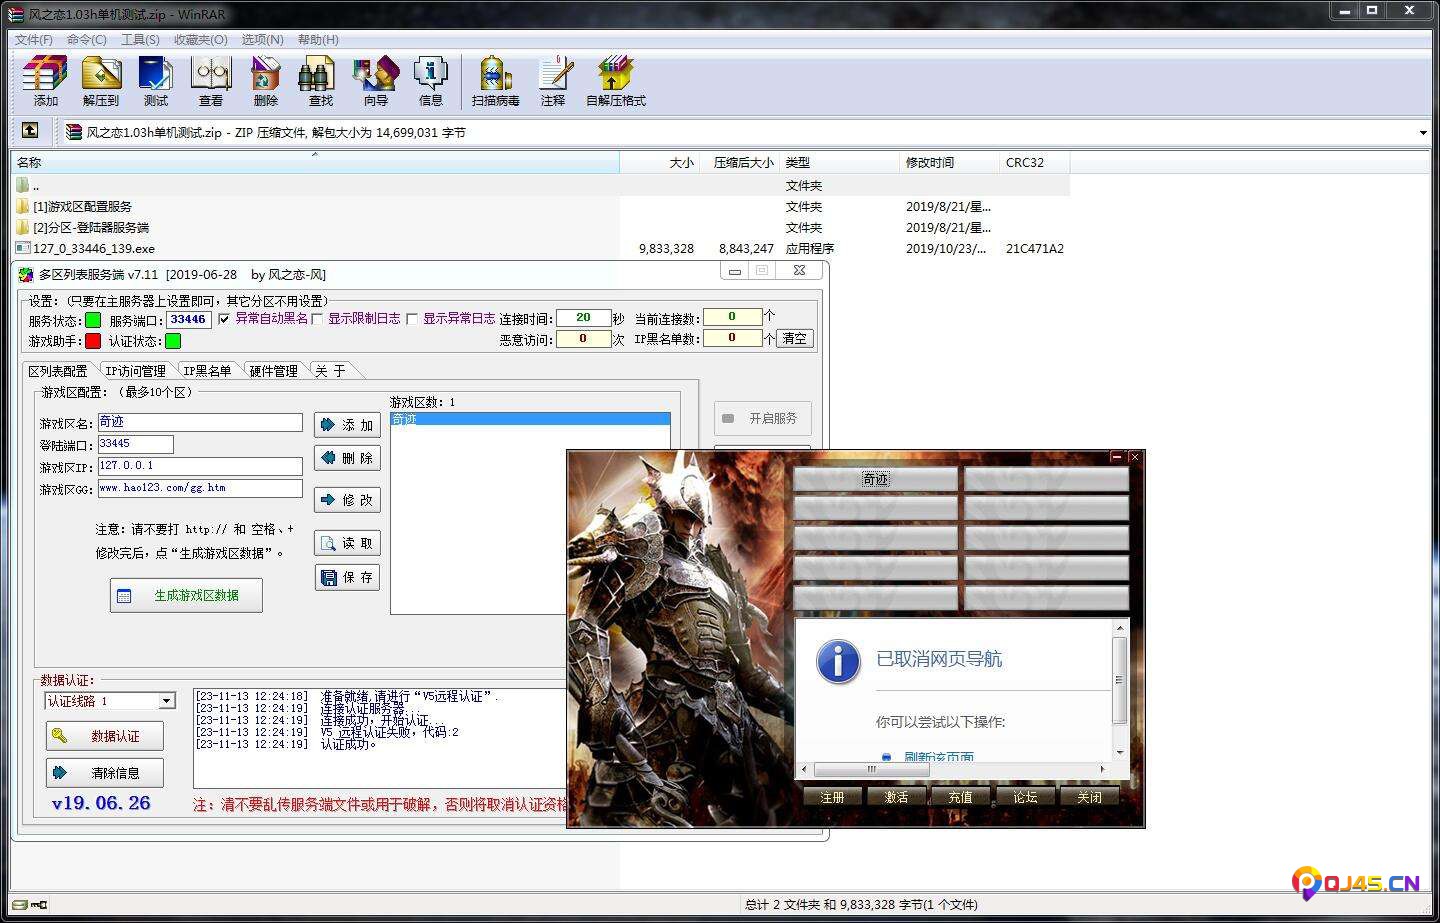Viewport: 1440px width, 923px height.
Task: Sort by the 压缩后大小 column header
Action: (740, 162)
